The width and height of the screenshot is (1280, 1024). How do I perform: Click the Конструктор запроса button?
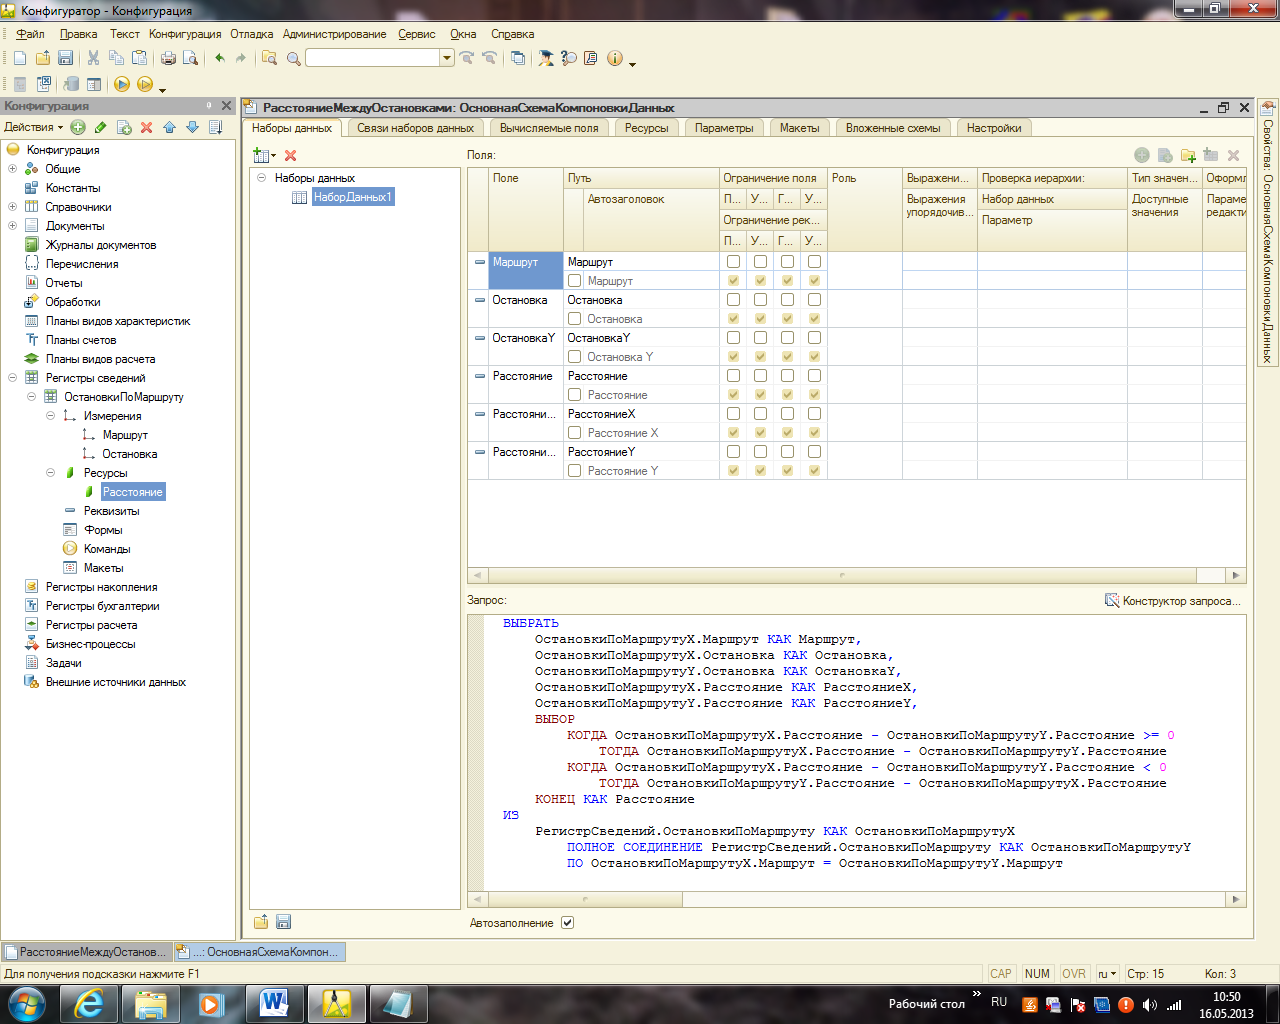(1172, 601)
